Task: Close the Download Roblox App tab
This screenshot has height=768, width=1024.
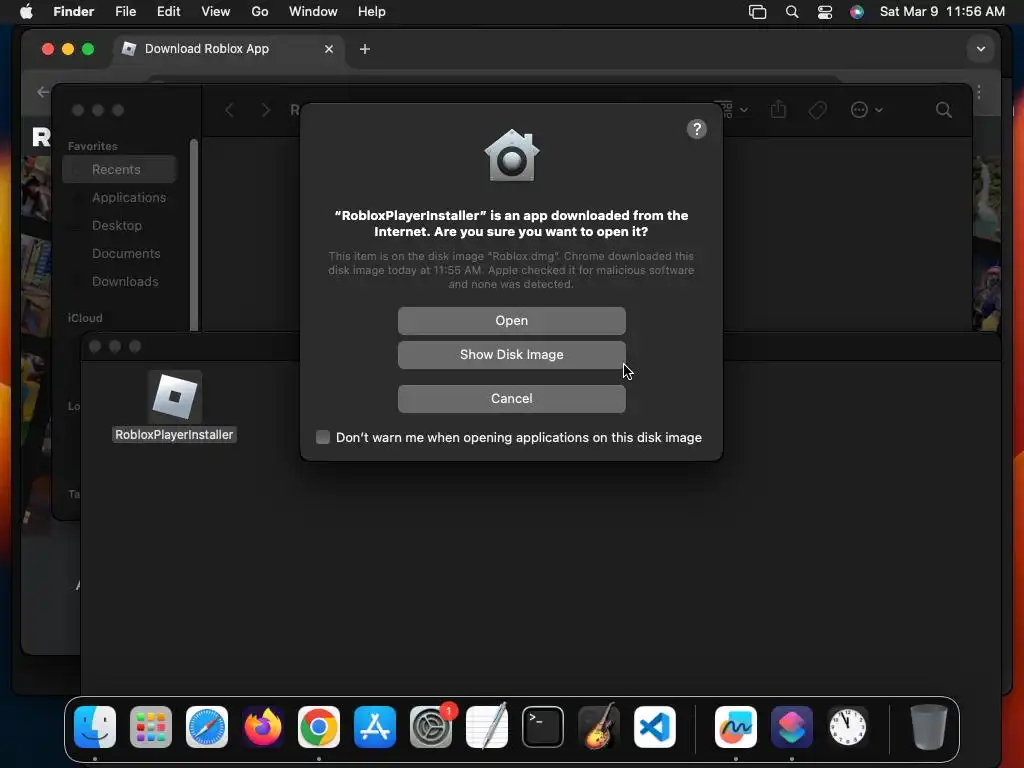Action: pos(328,49)
